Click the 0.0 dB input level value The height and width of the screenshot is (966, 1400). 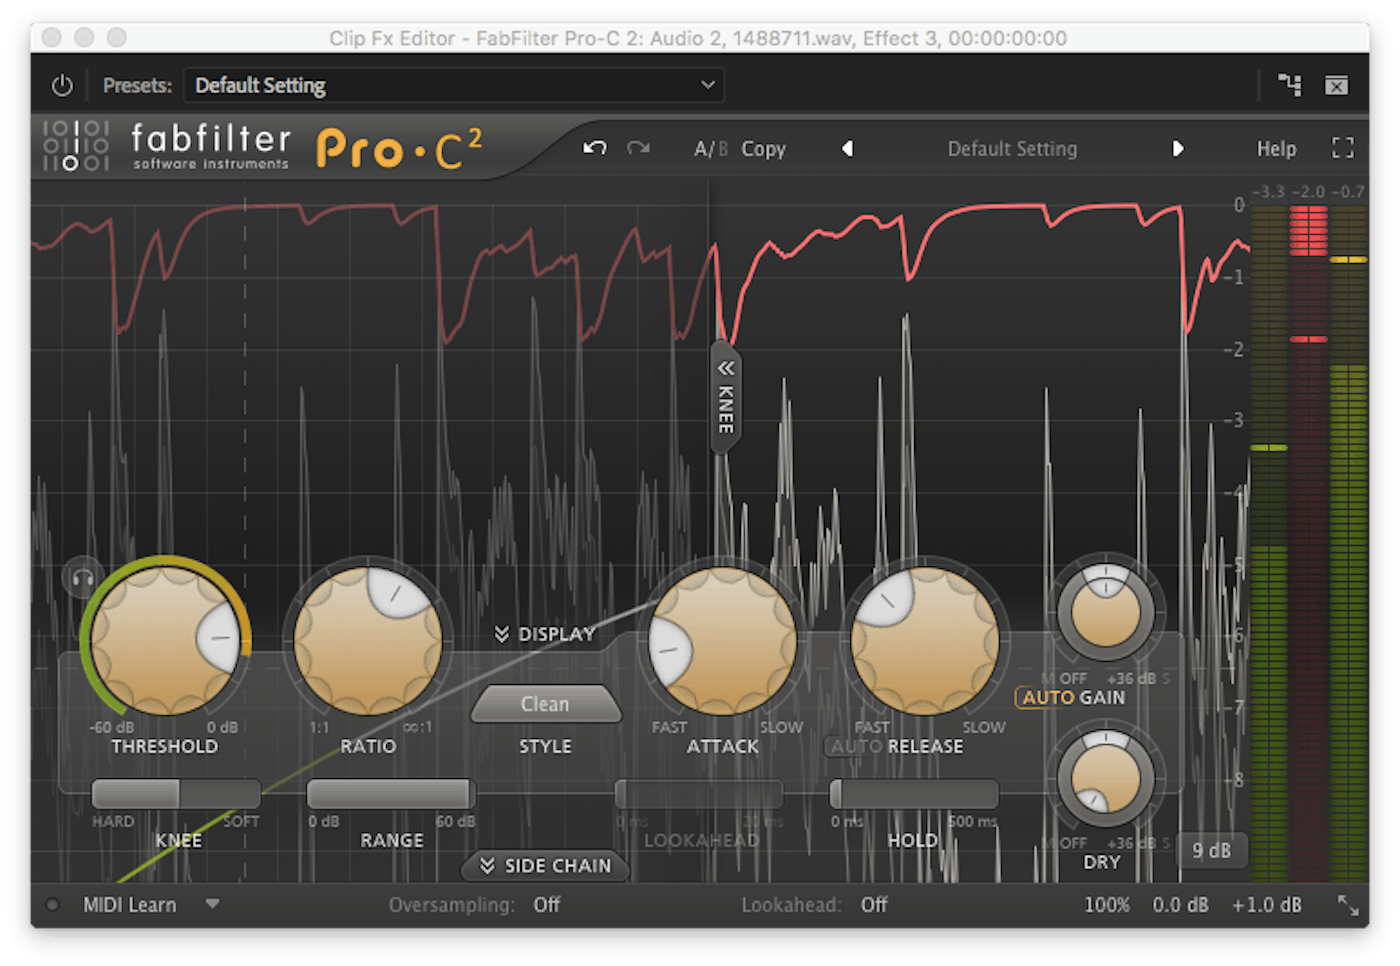coord(1180,905)
